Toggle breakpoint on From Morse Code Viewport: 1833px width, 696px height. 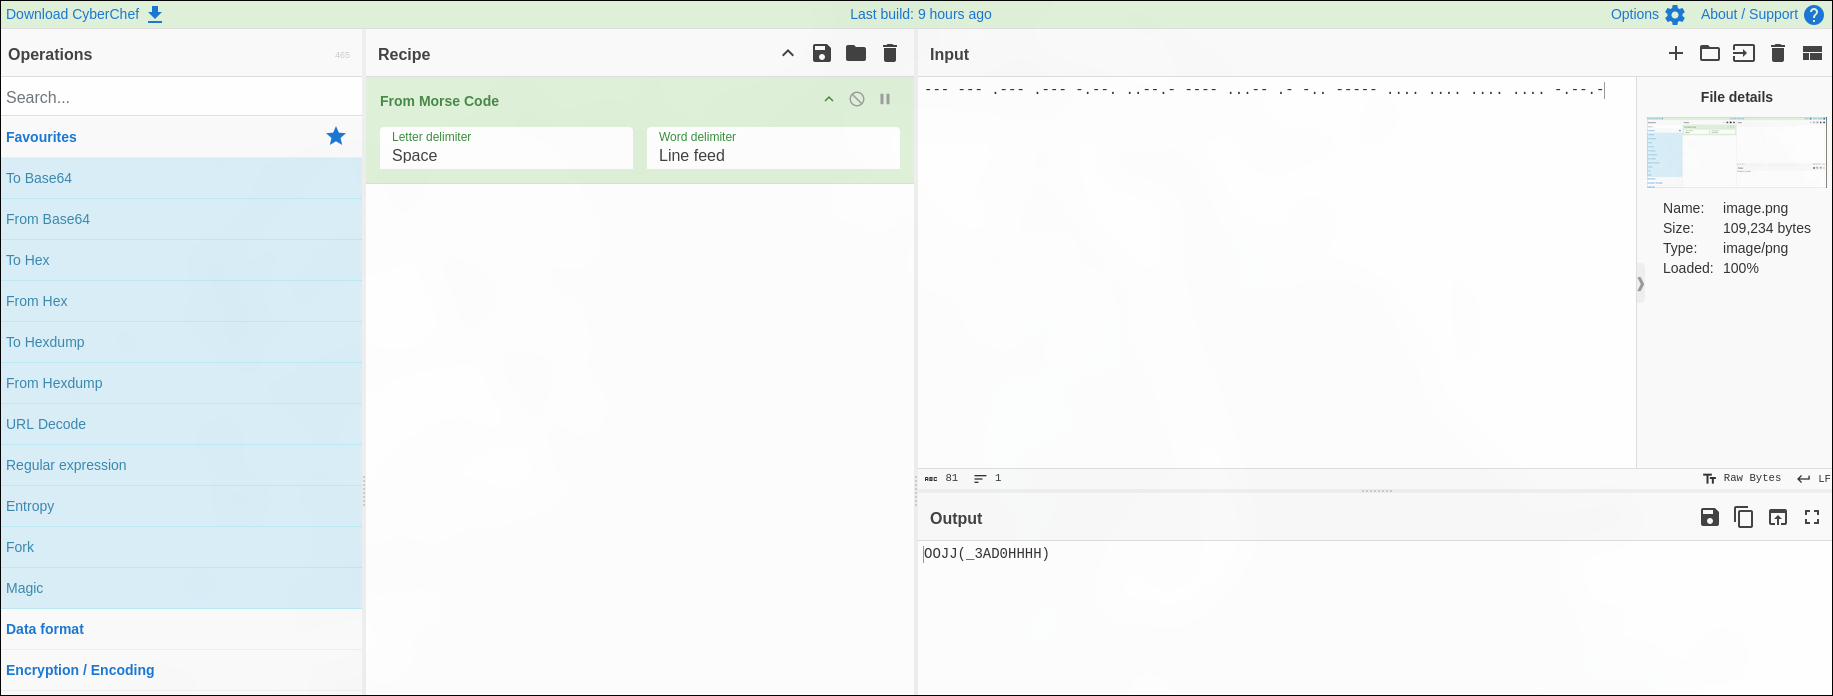coord(885,99)
